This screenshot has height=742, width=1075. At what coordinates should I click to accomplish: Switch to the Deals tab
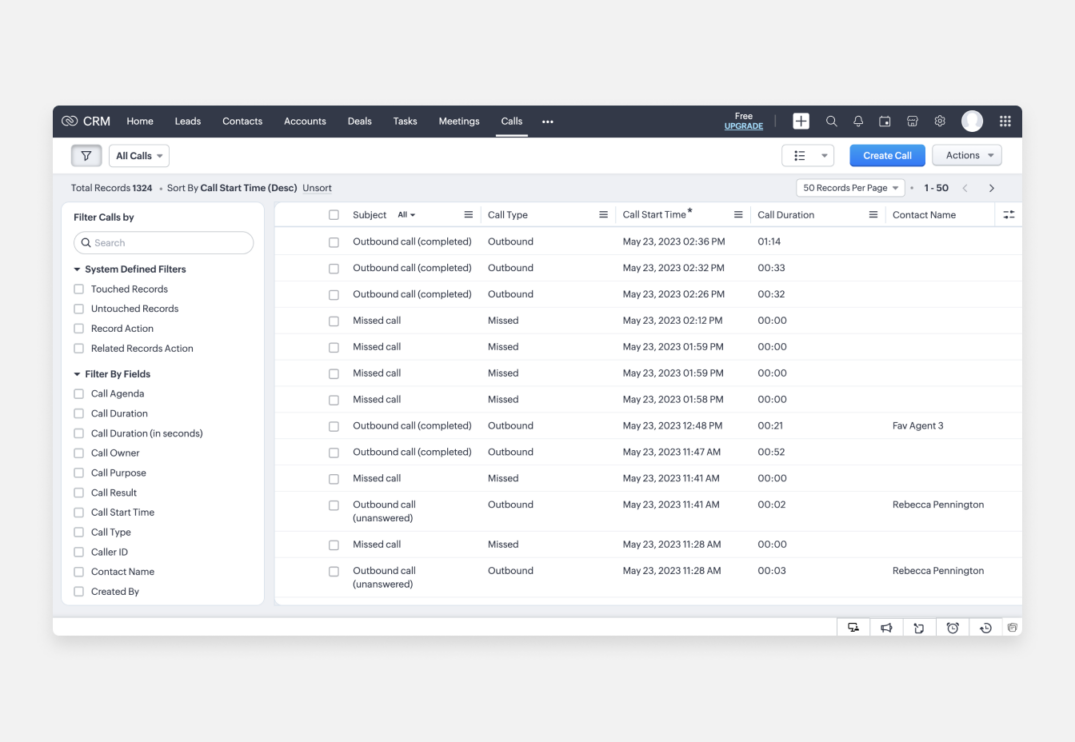point(359,121)
